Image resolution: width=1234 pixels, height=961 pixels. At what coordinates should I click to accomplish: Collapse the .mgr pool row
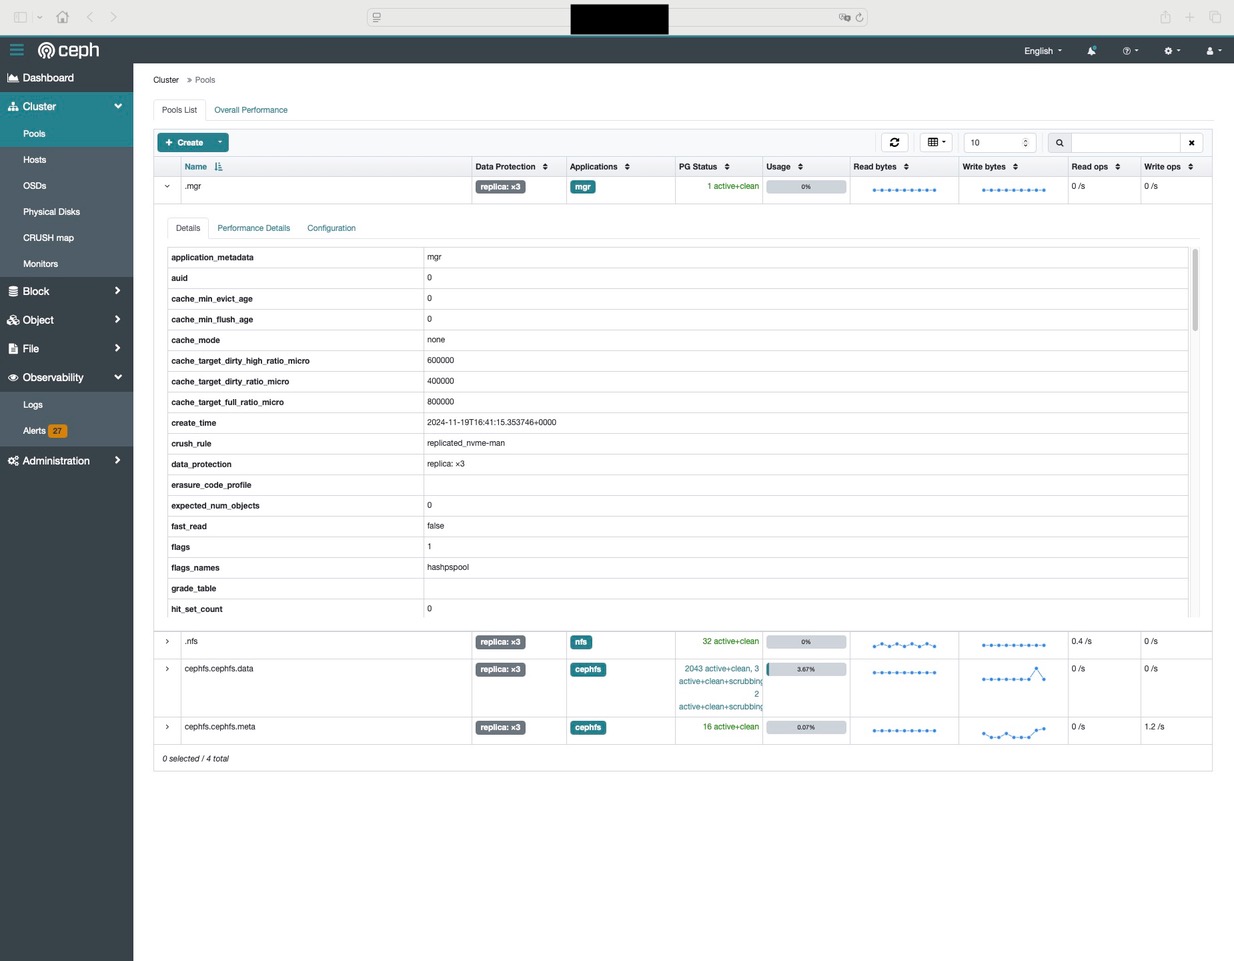click(x=167, y=186)
